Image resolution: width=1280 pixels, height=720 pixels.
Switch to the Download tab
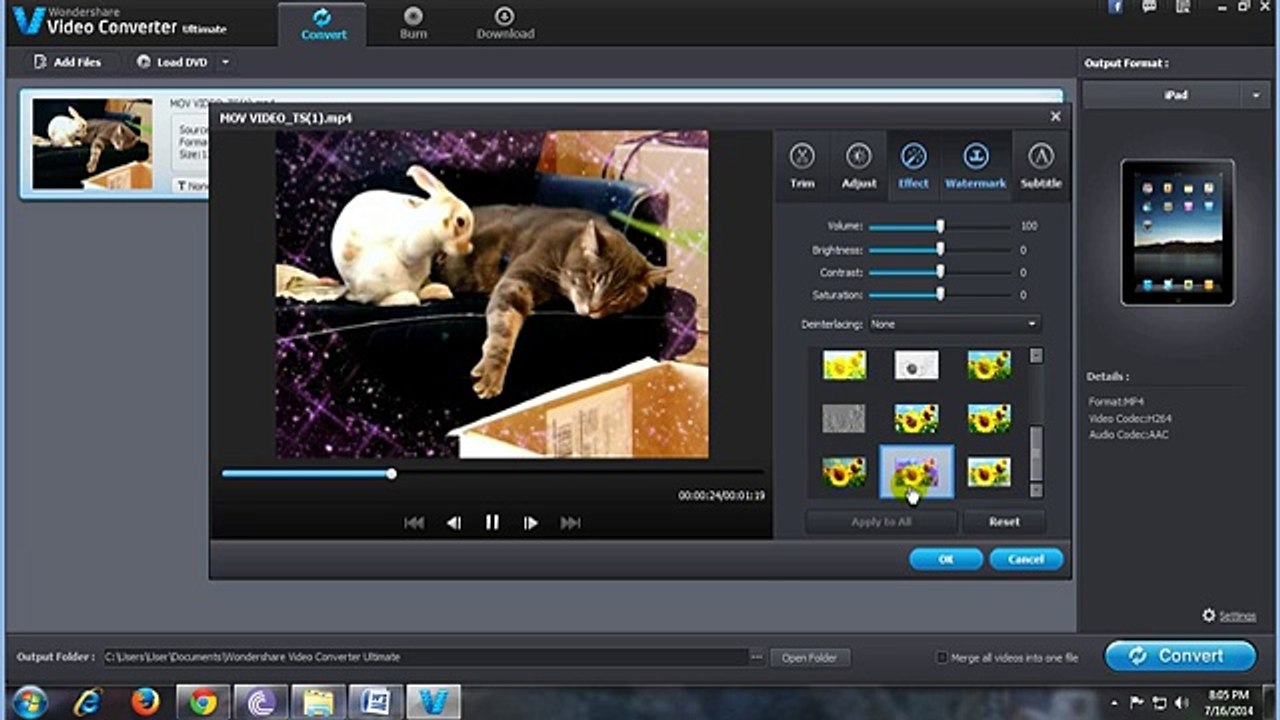coord(505,24)
